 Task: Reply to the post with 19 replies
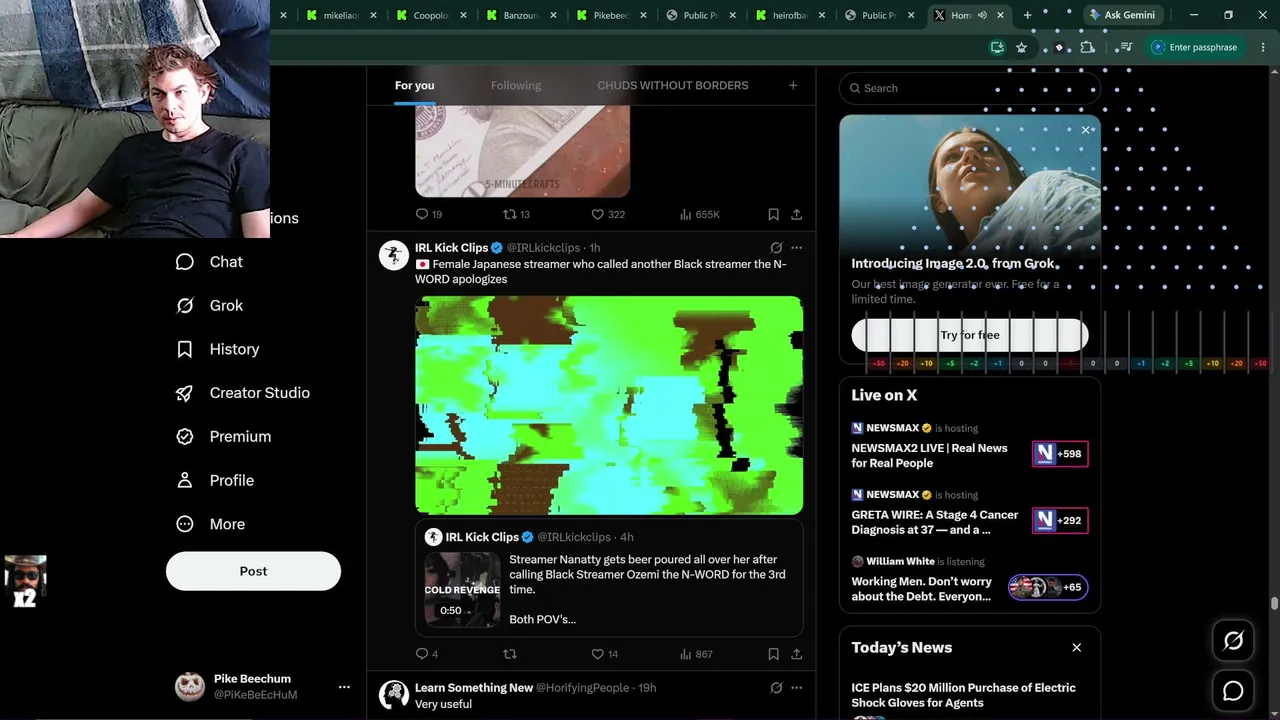429,214
